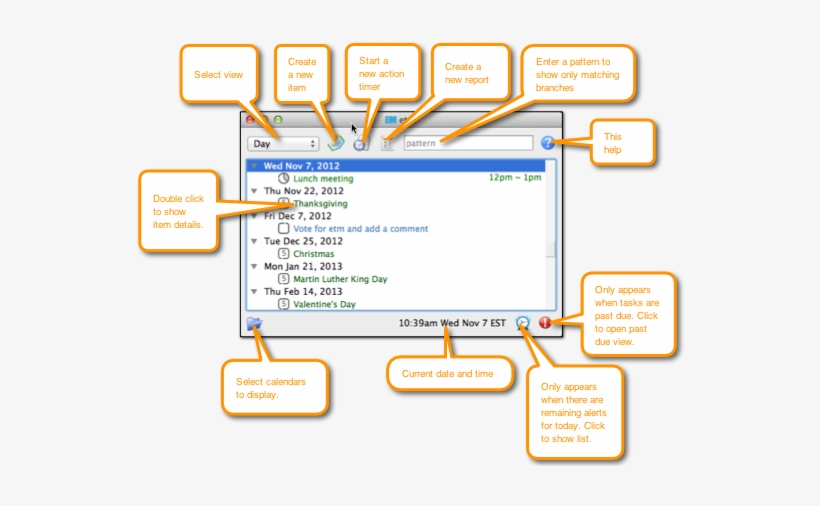Image resolution: width=820 pixels, height=506 pixels.
Task: Focus the pattern filter text field
Action: [x=467, y=144]
